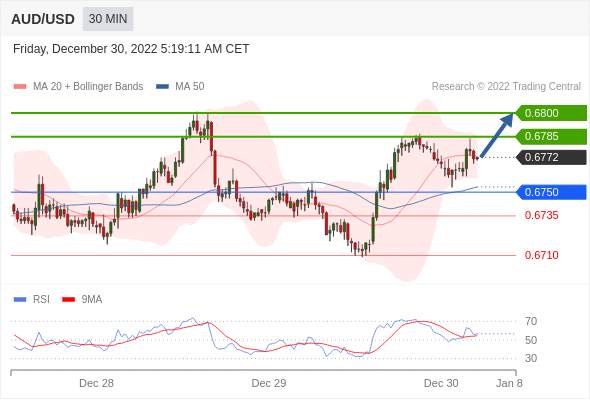Click the Dec 30 date axis label

(441, 383)
